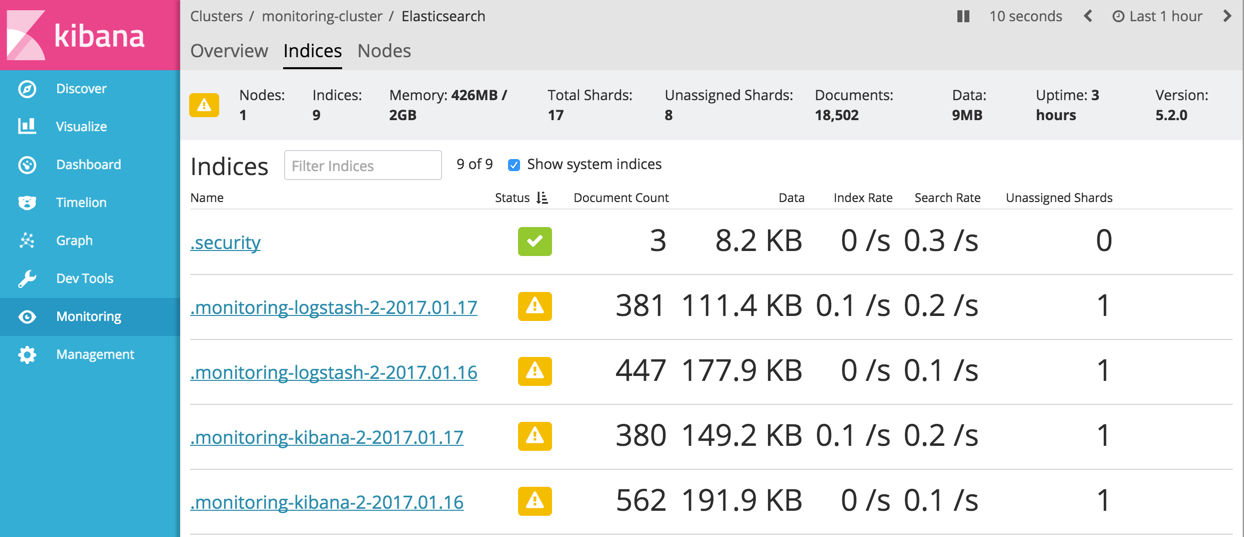Click the Filter Indices search field
Image resolution: width=1244 pixels, height=537 pixels.
point(362,166)
